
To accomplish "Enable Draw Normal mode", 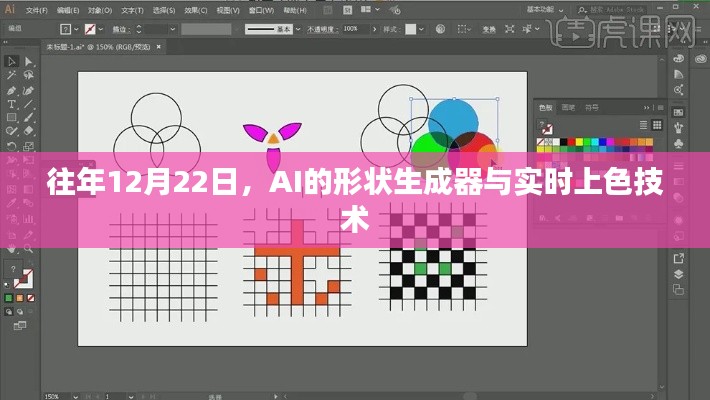I will [9, 312].
